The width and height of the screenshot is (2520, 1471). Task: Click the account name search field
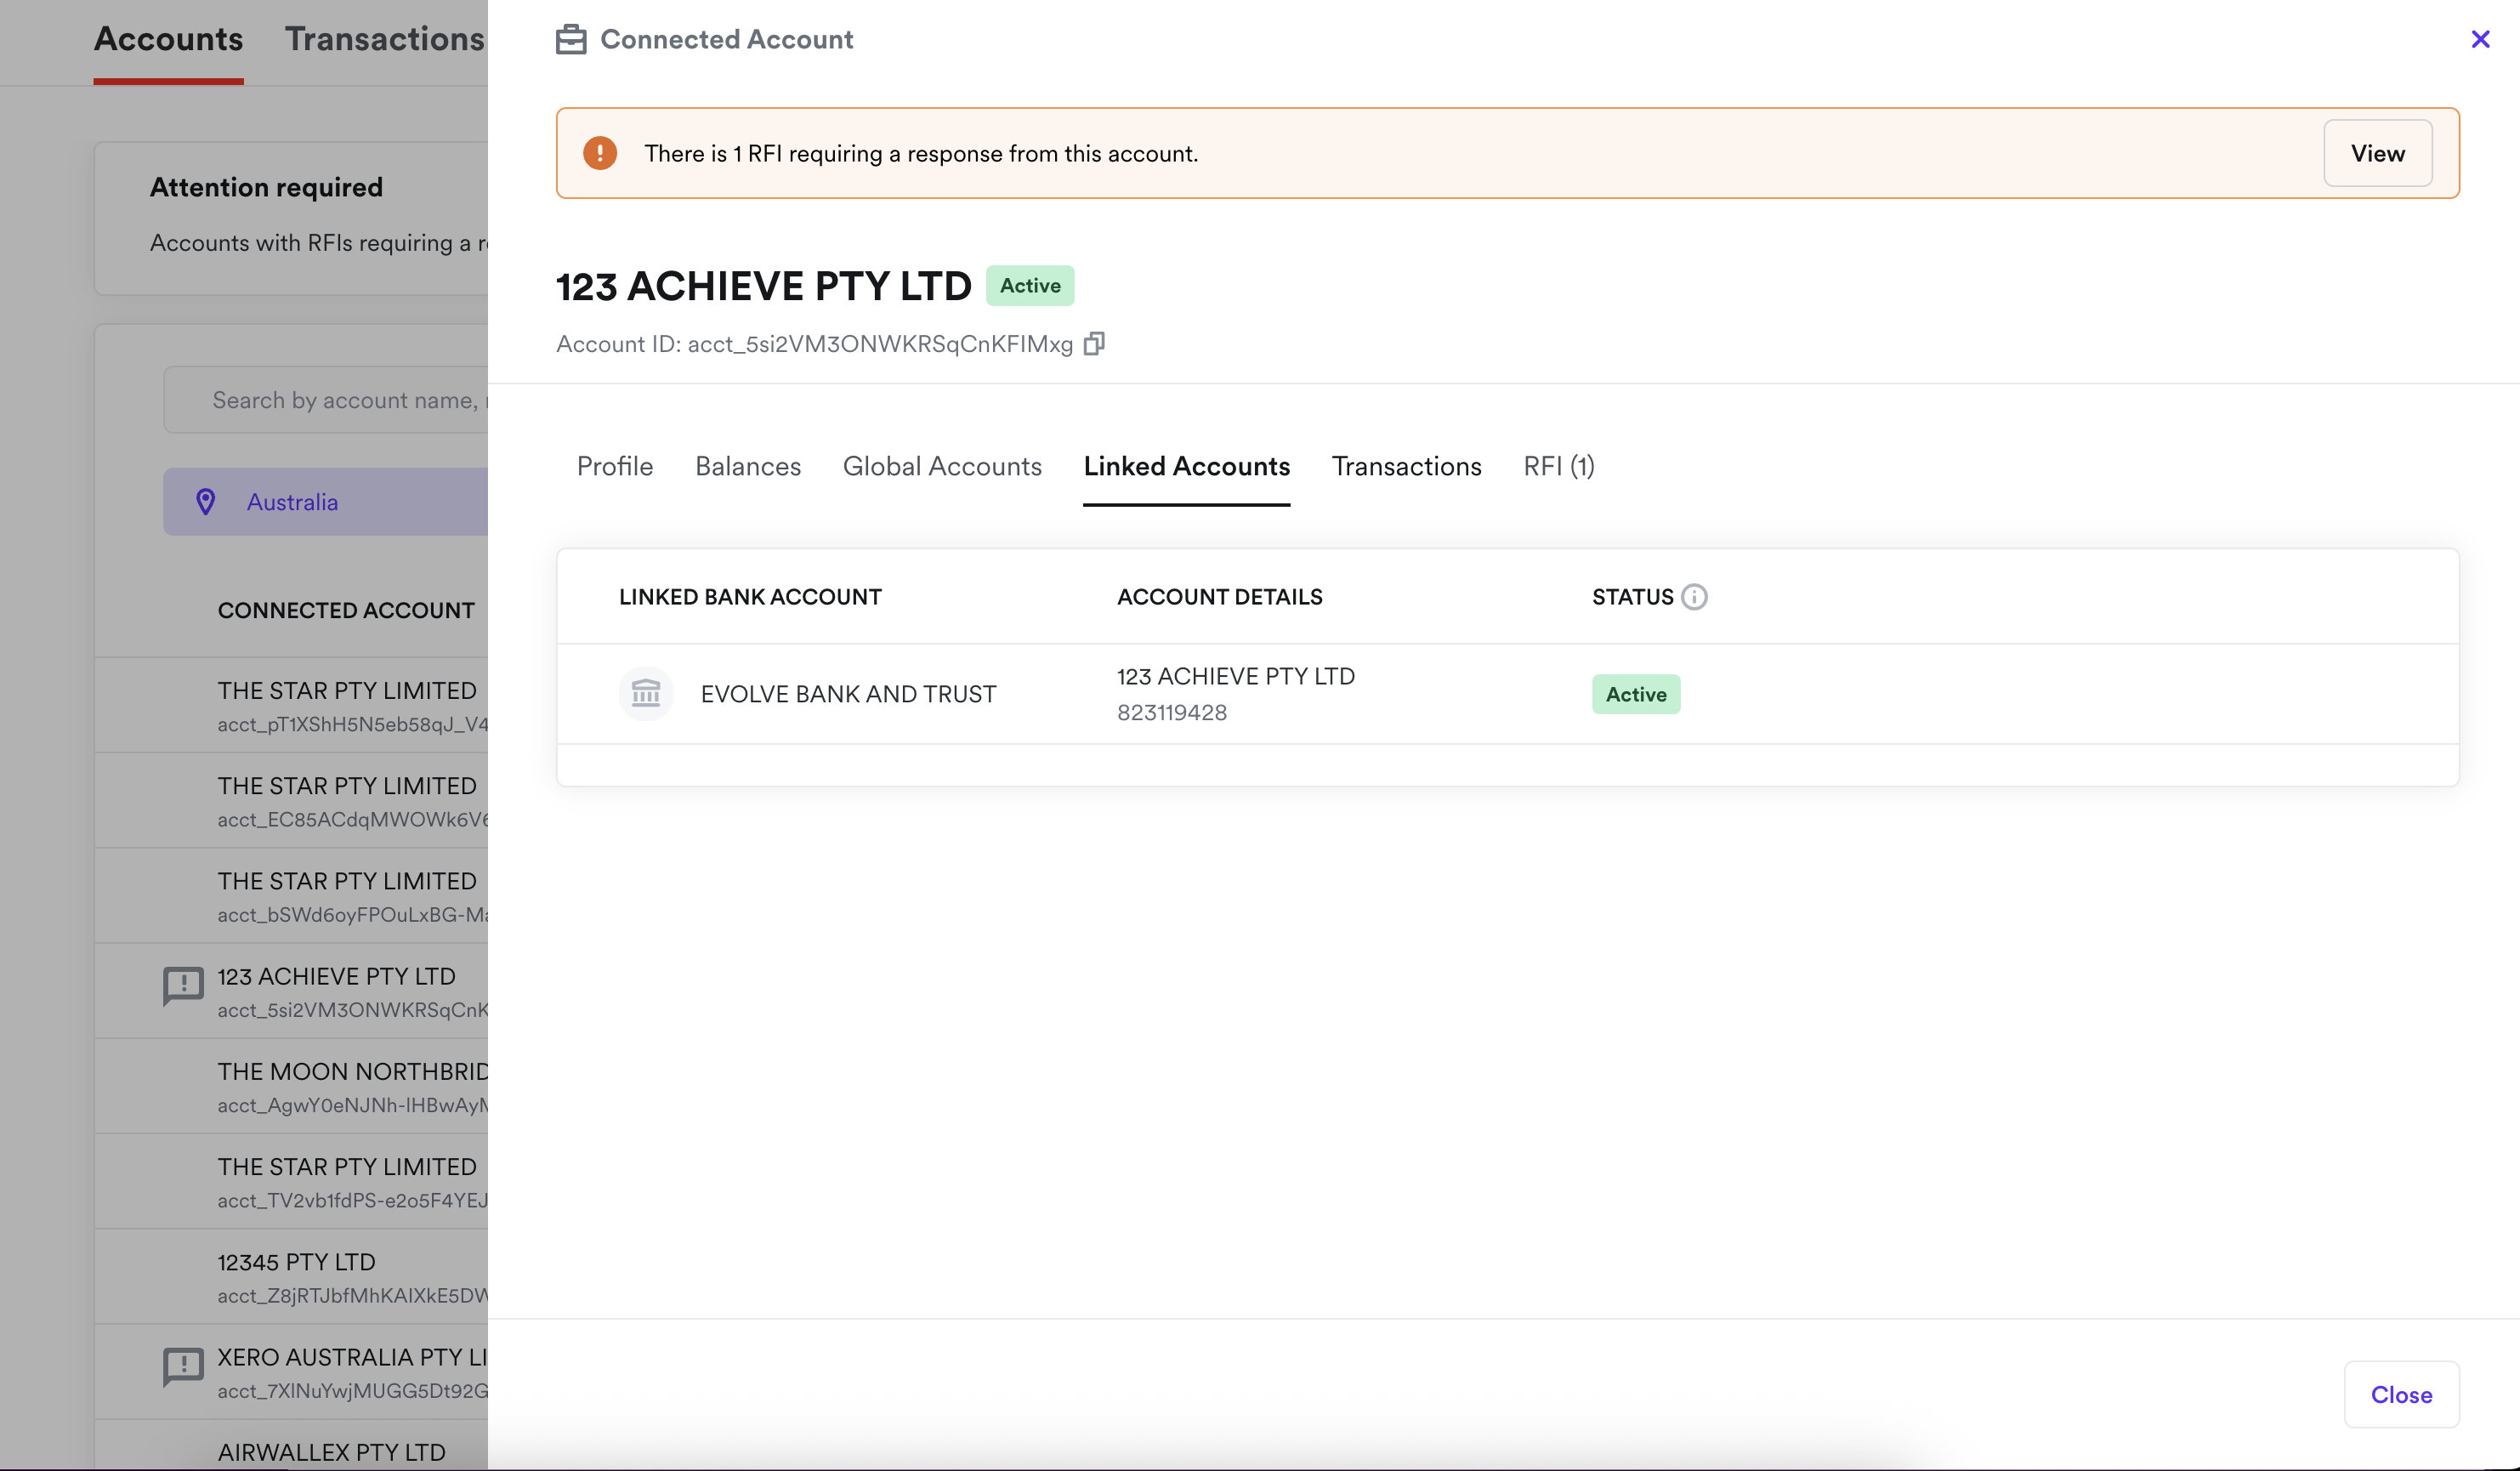coord(340,400)
